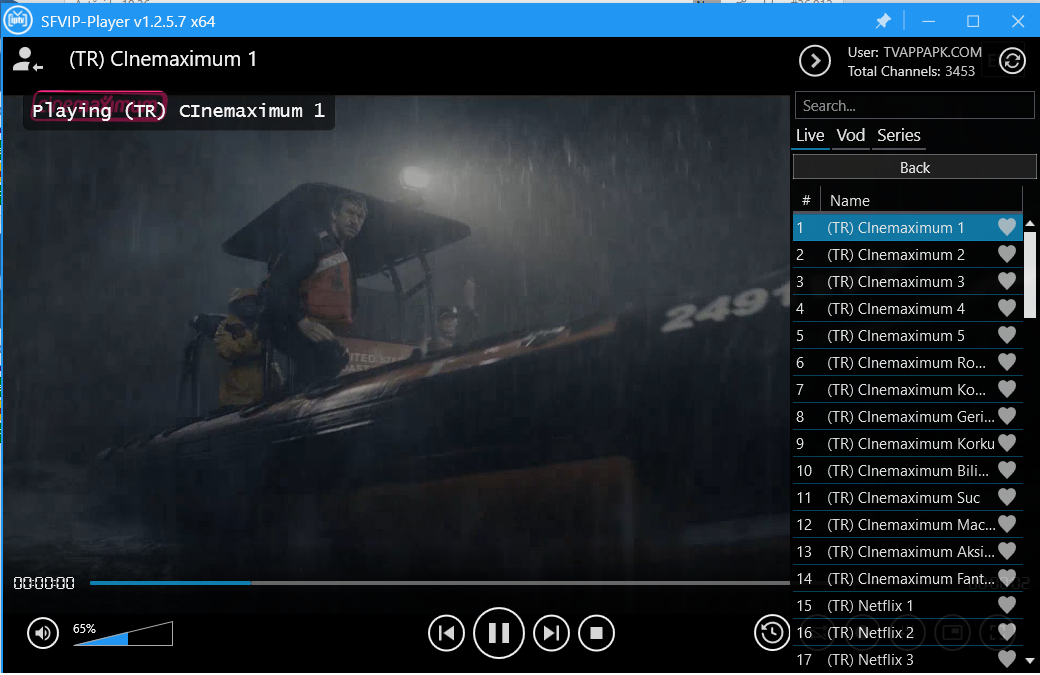Mute audio with the speaker icon
Screen dimensions: 1040x675
[43, 633]
